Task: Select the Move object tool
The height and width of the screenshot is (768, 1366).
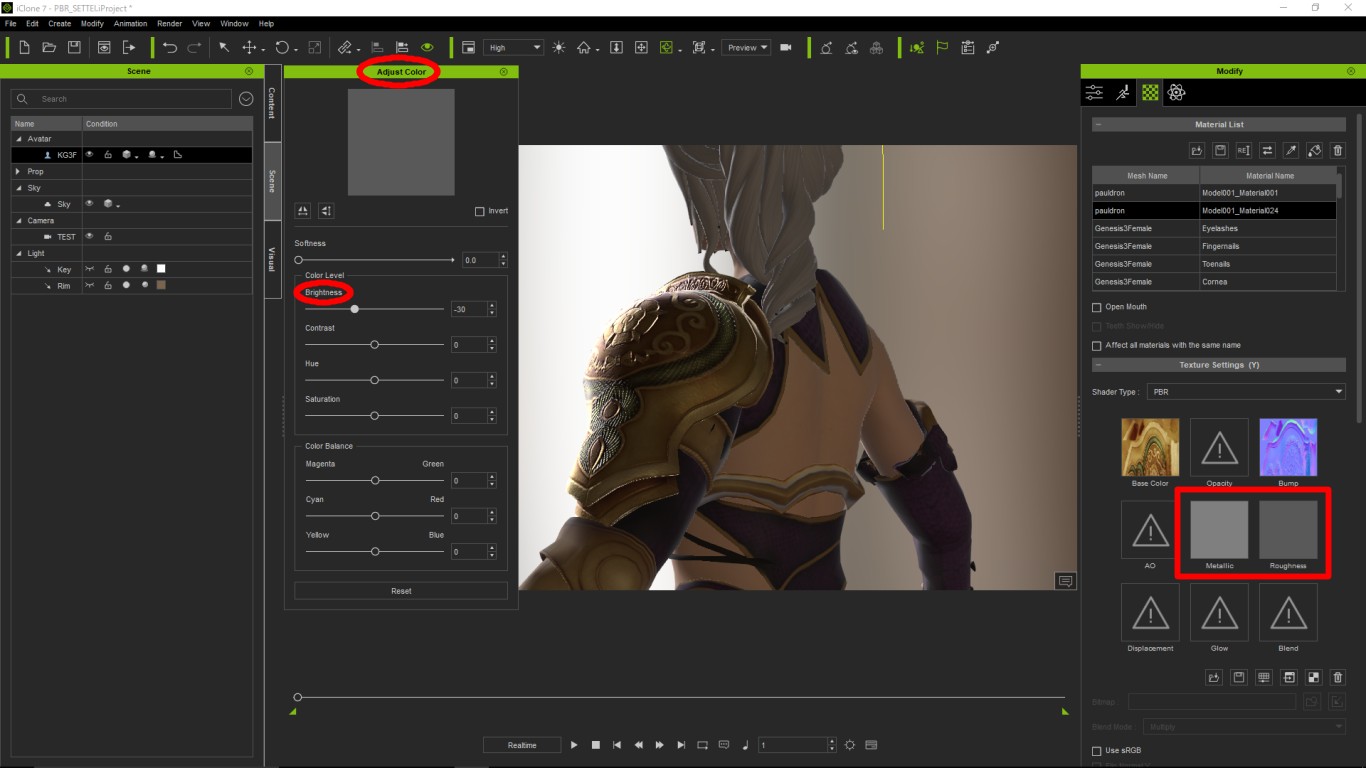Action: (250, 47)
